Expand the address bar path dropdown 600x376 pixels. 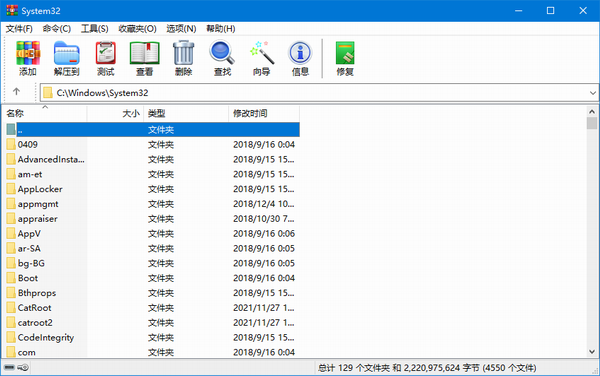coord(592,93)
